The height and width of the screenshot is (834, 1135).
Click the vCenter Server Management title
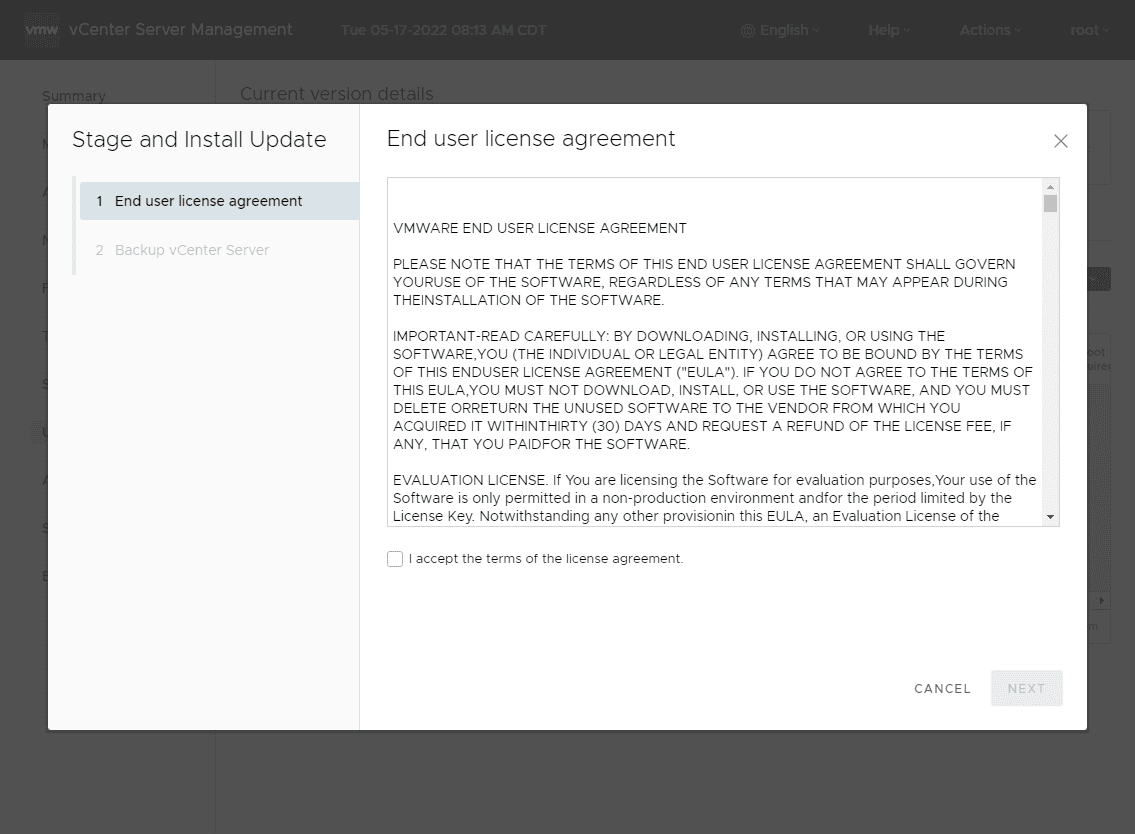pyautogui.click(x=180, y=30)
